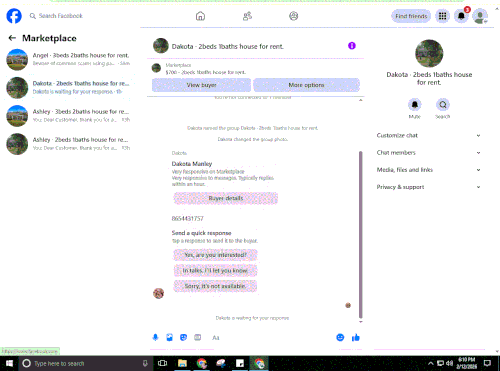
Task: Click the chat scroll up arrow
Action: 360,100
